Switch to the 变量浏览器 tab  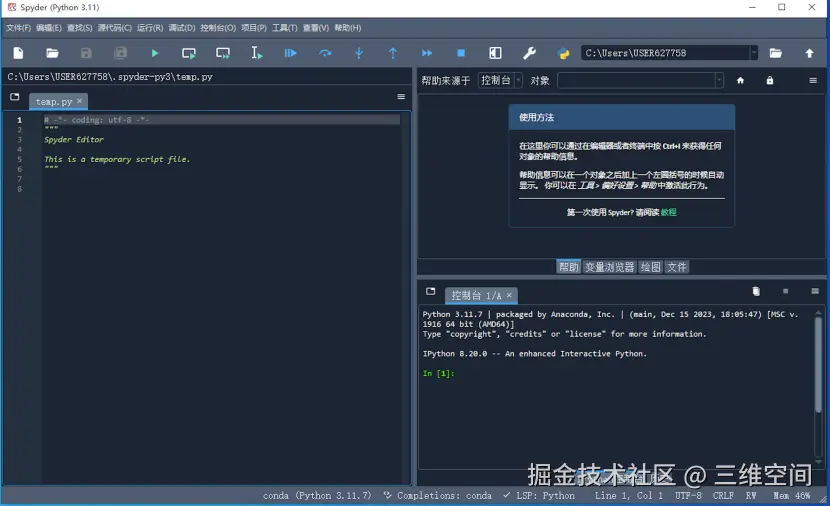(609, 267)
